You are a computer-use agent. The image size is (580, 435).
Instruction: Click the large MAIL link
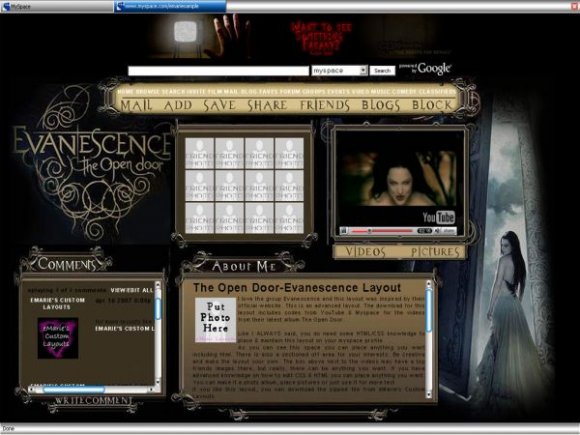(136, 105)
